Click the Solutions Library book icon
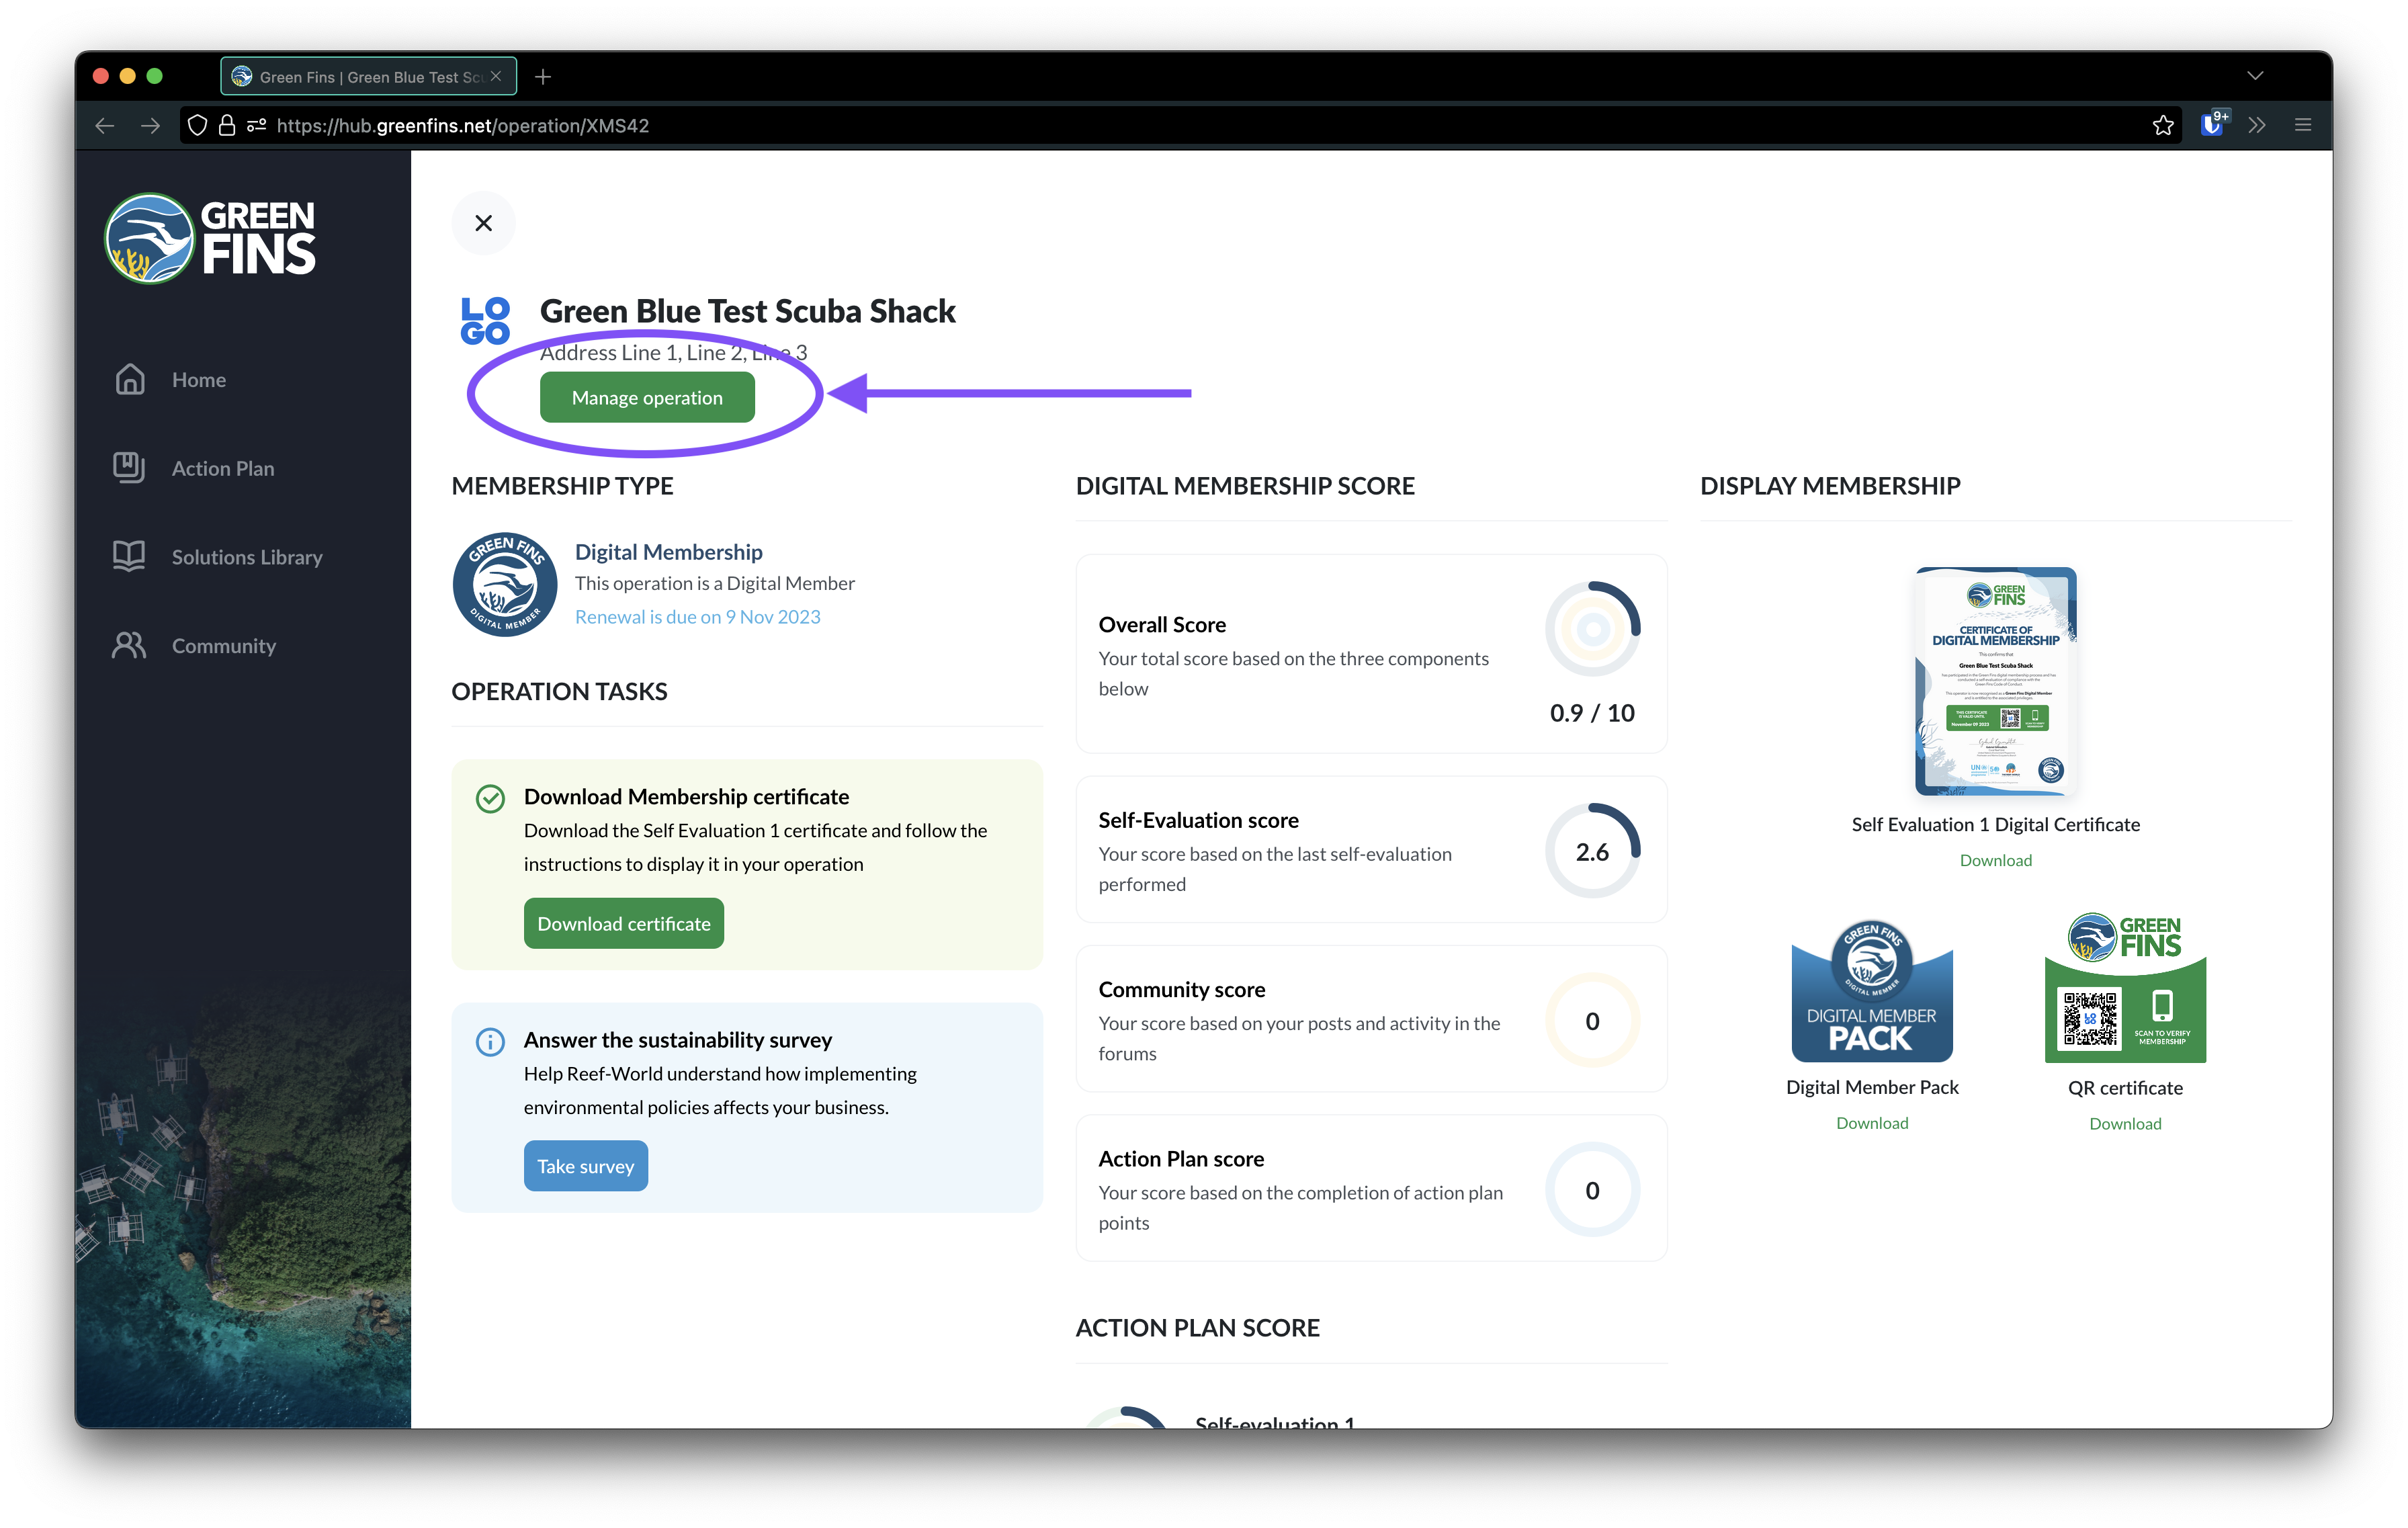Viewport: 2408px width, 1528px height. [x=129, y=556]
